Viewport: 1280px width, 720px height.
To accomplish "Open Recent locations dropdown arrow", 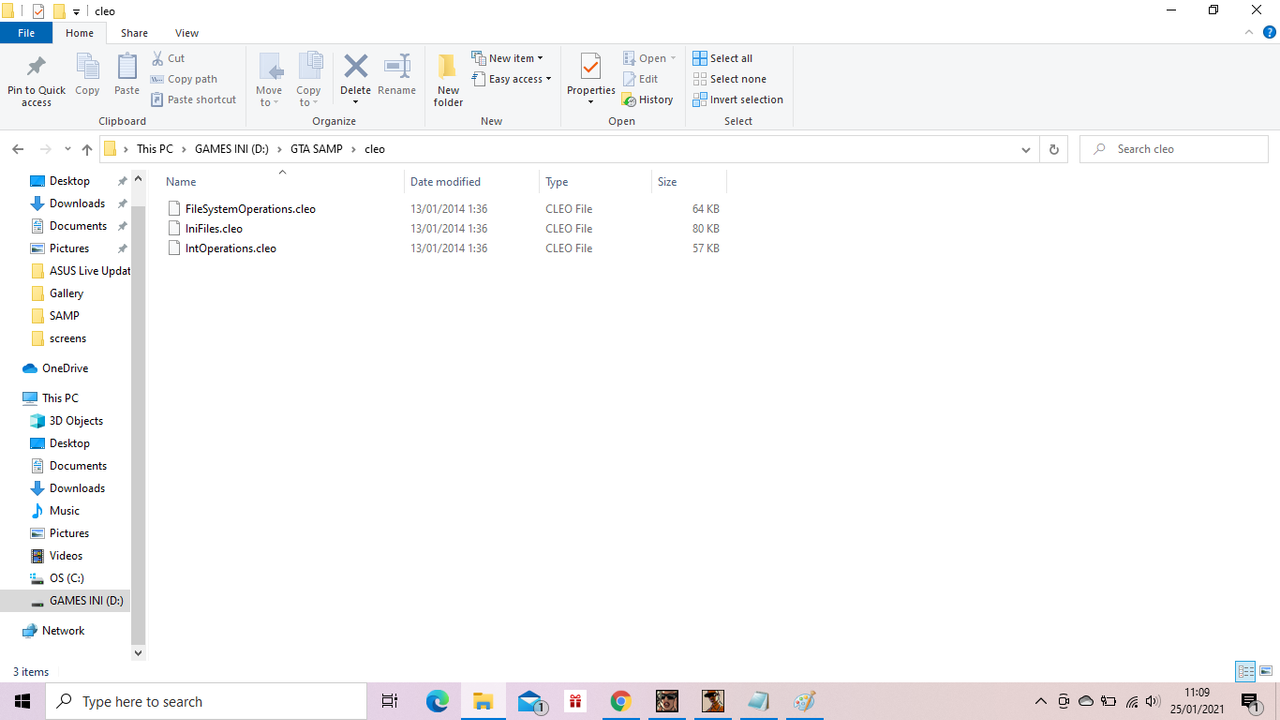I will point(67,149).
